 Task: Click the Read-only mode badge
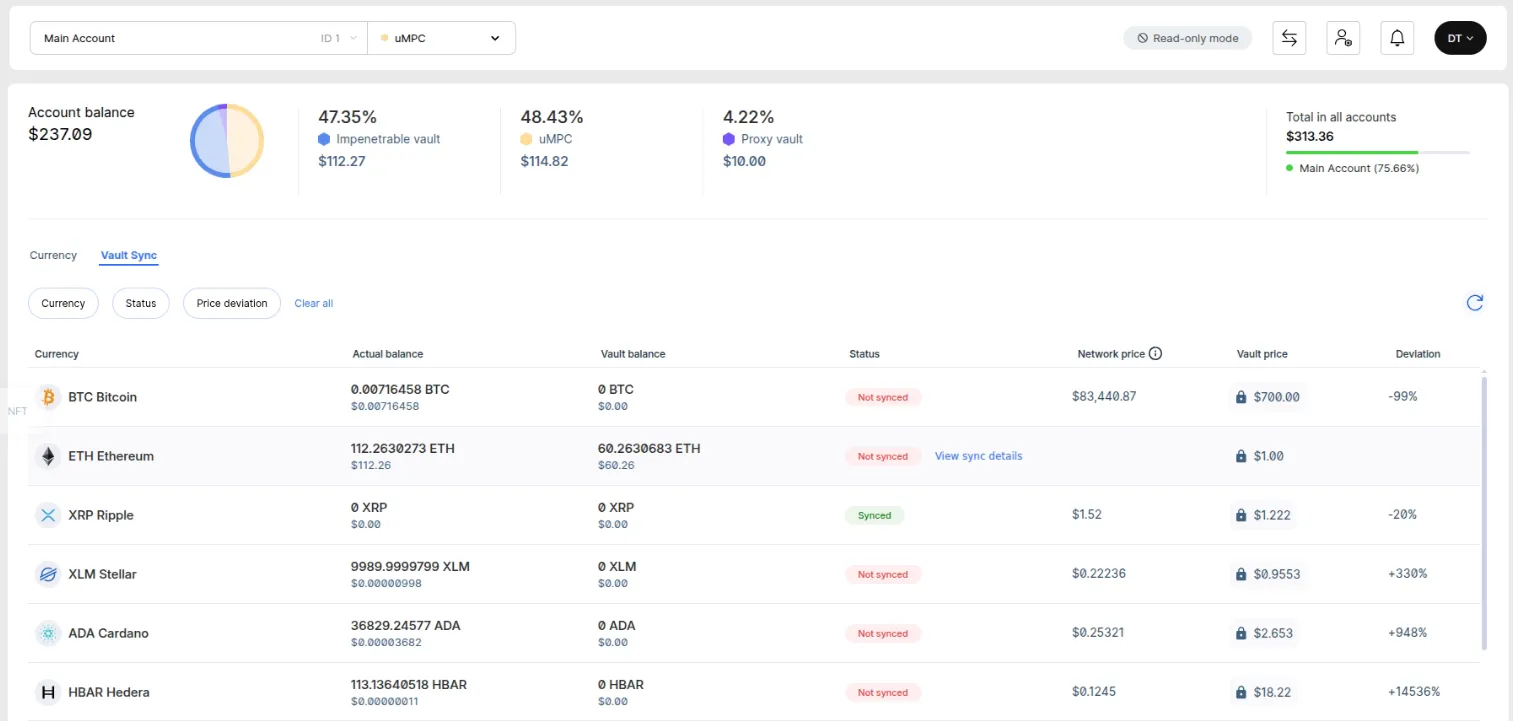[x=1187, y=38]
